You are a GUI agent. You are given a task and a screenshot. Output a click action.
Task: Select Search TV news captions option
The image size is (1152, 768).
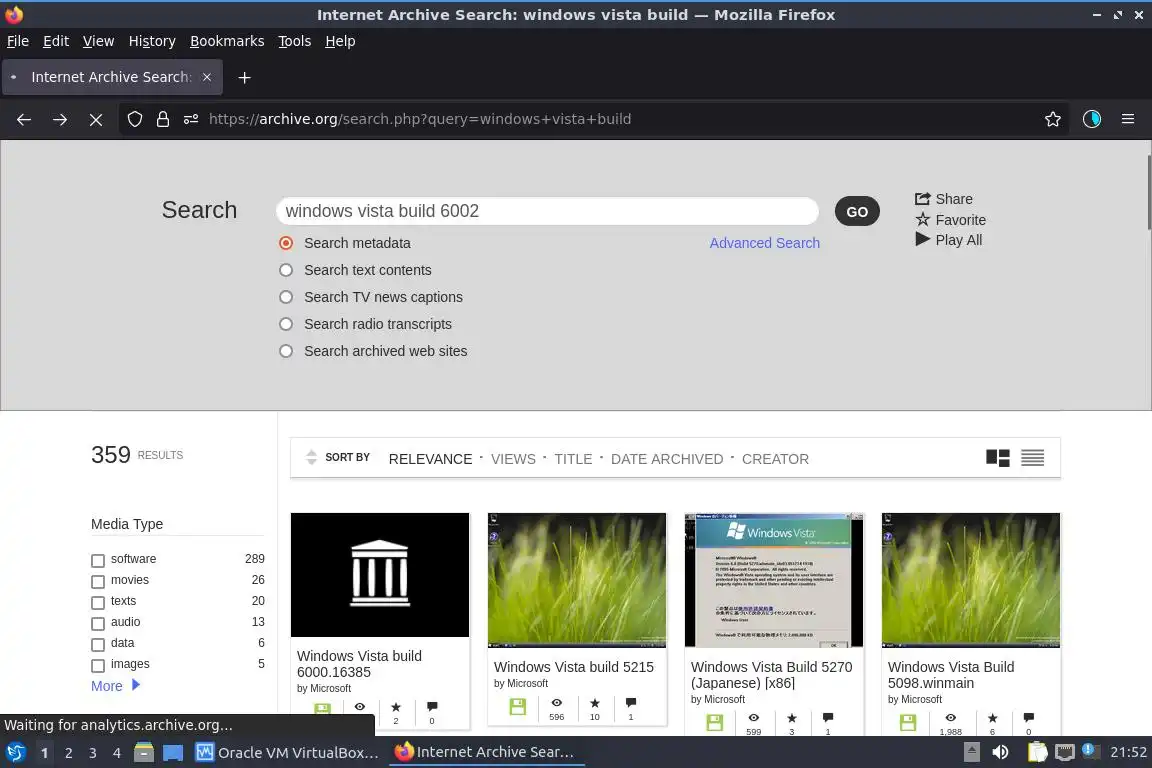[287, 297]
